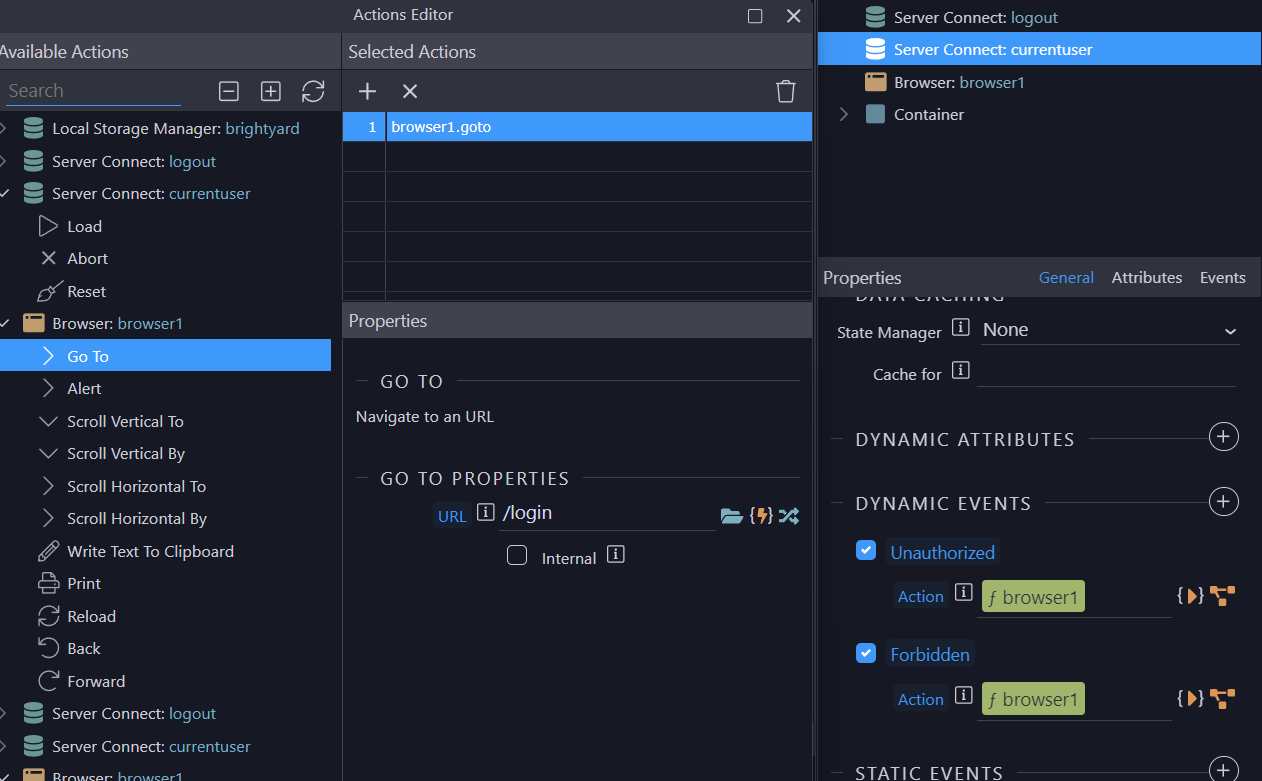Select the Go To folder picker icon
Screen dimensions: 1262x781
pyautogui.click(x=732, y=515)
